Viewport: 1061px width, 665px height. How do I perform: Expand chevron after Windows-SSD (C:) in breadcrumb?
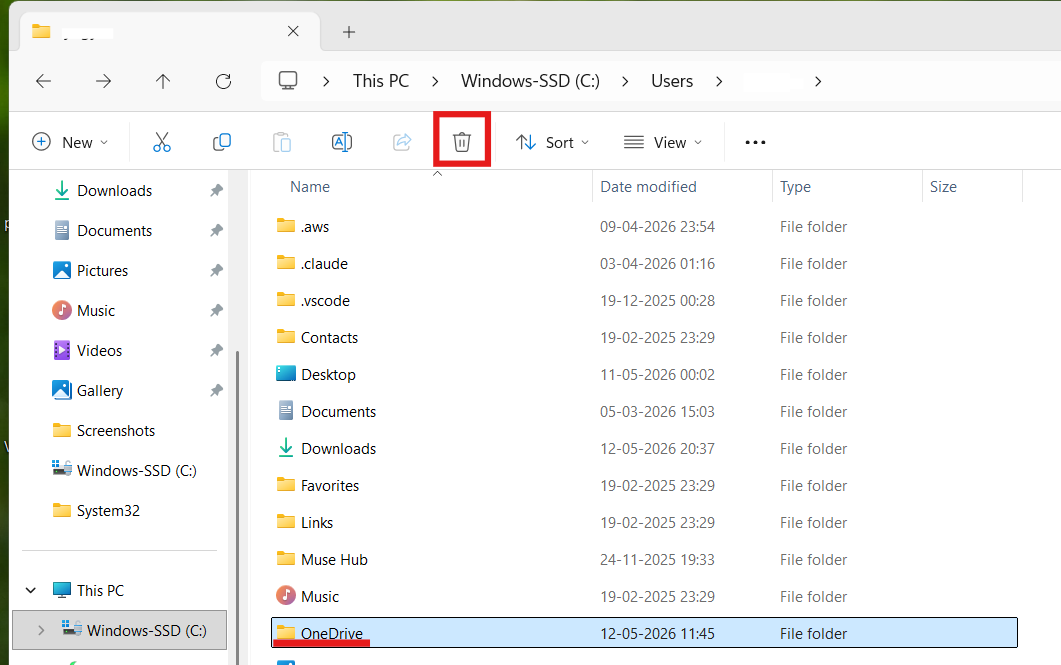pyautogui.click(x=625, y=82)
